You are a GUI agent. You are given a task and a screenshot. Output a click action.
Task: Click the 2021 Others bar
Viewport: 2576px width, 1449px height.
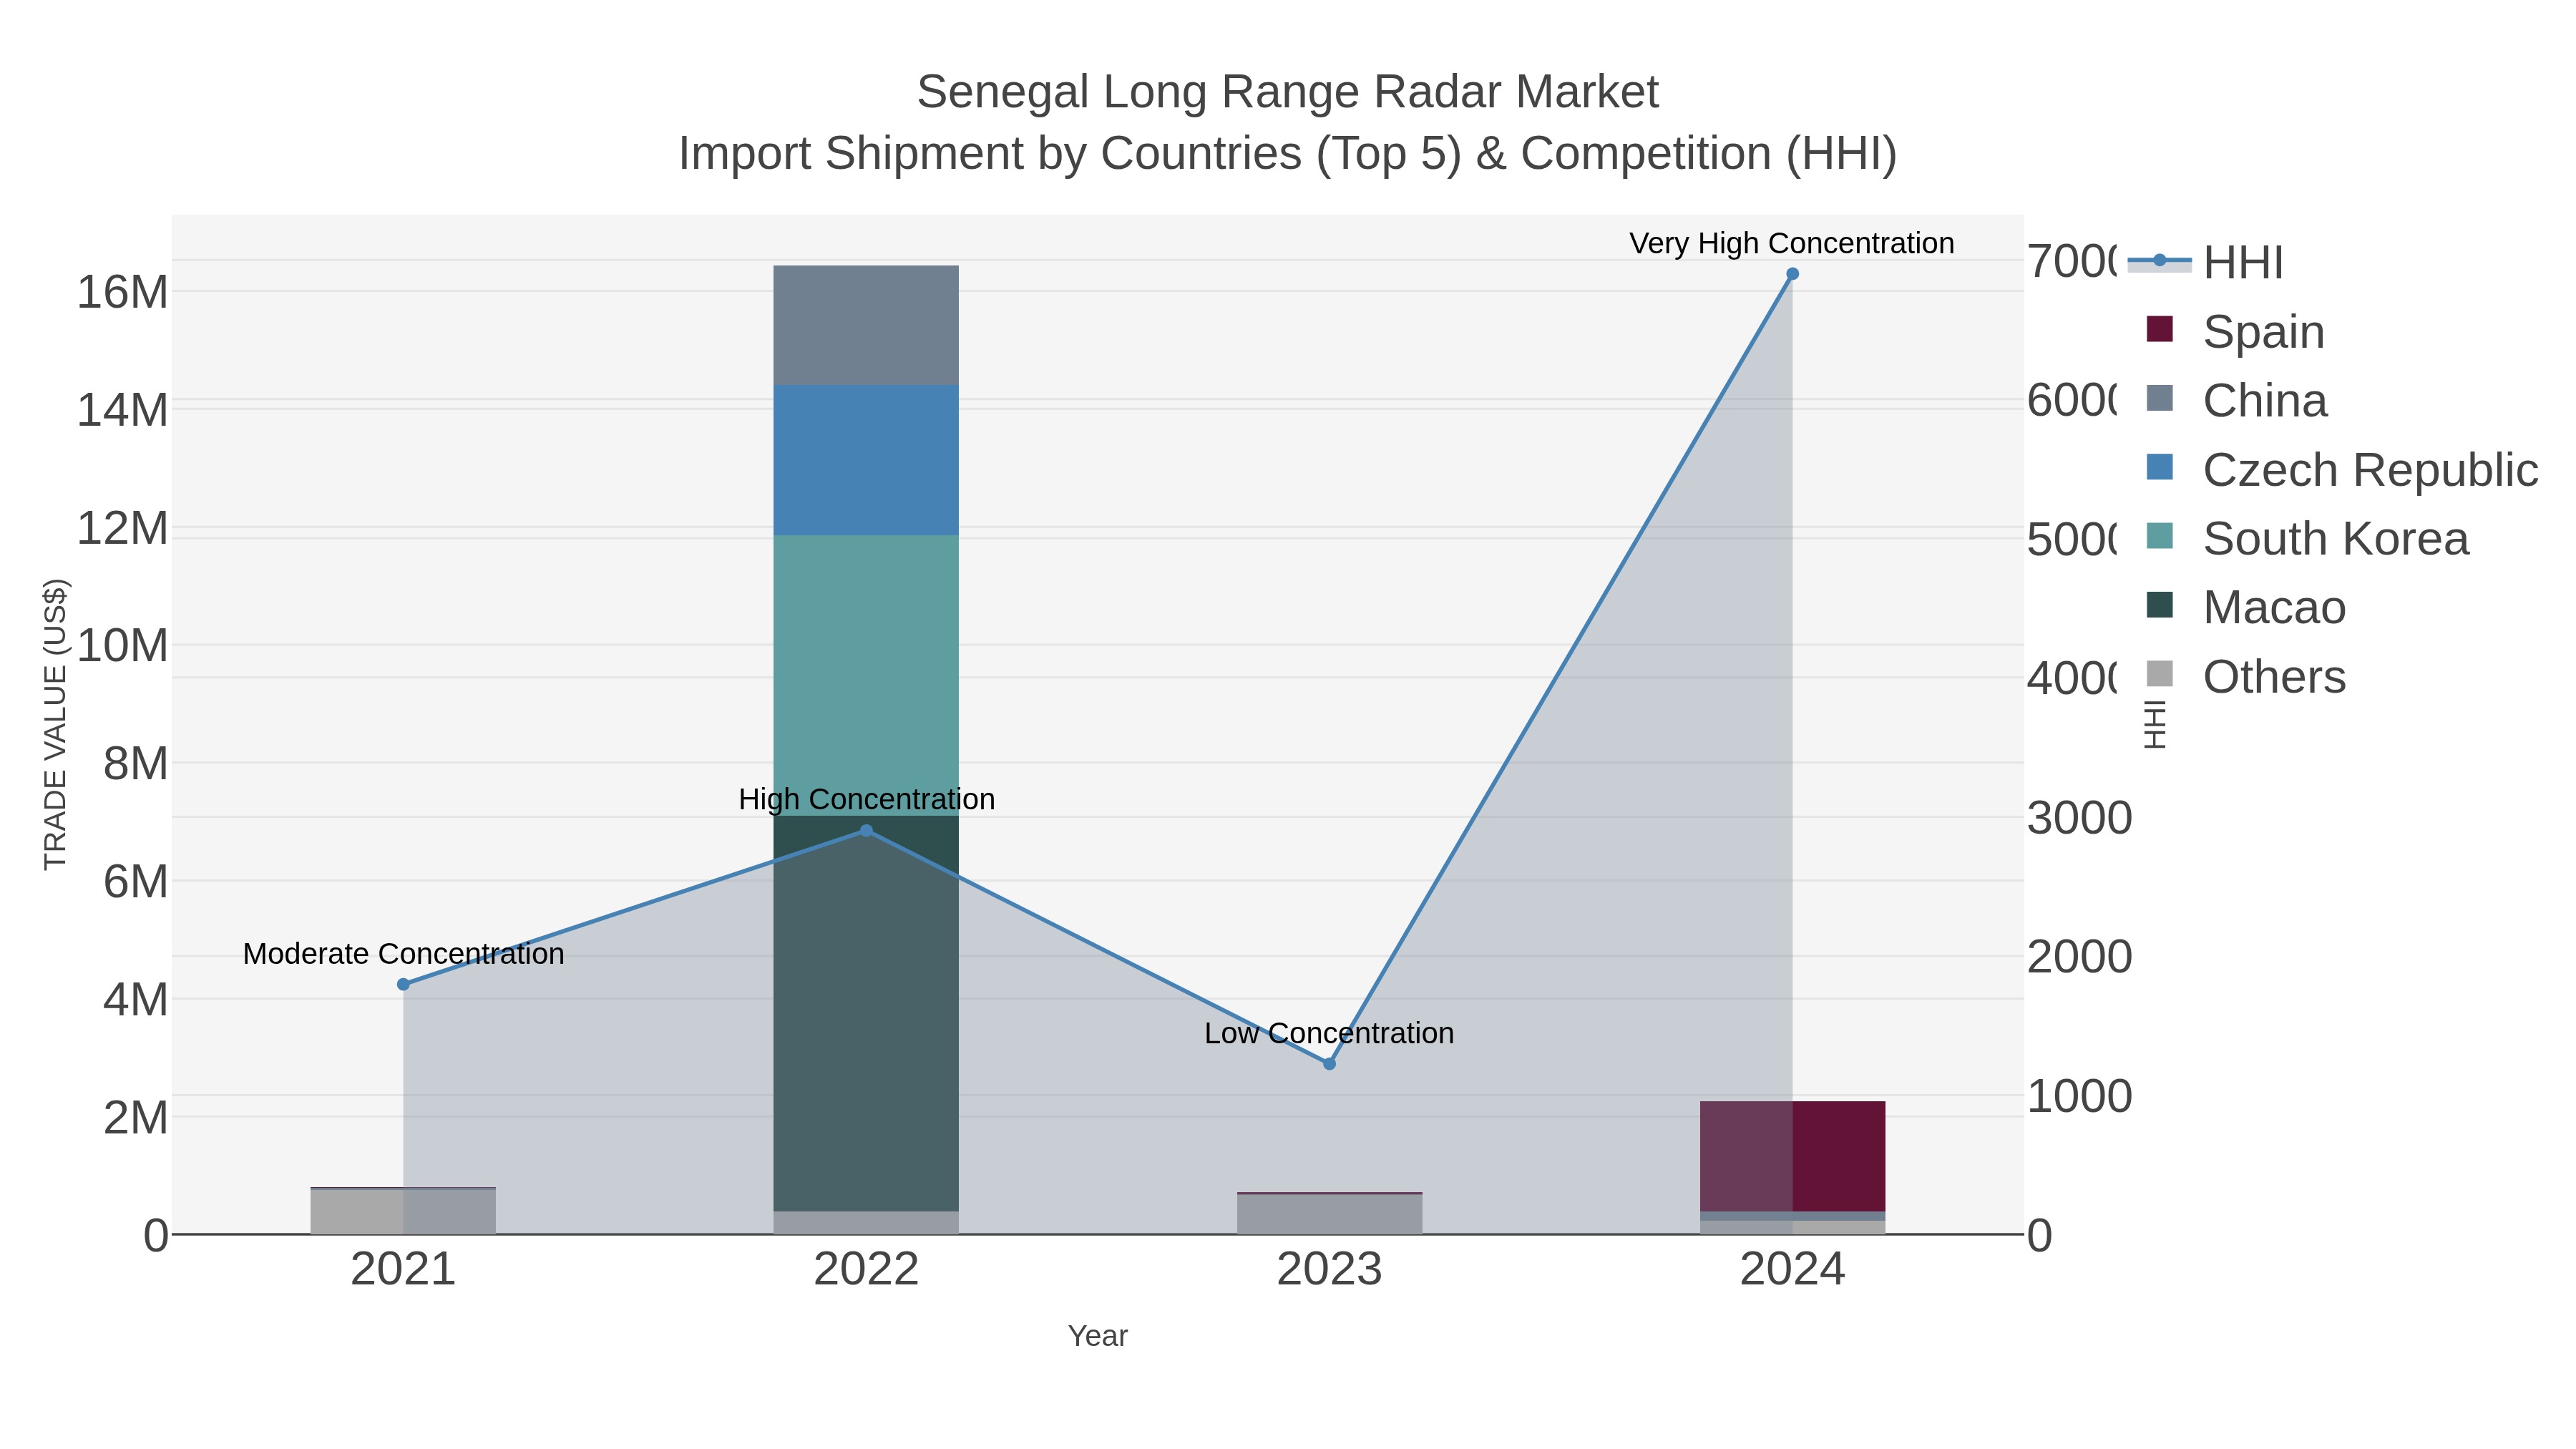pos(403,1212)
